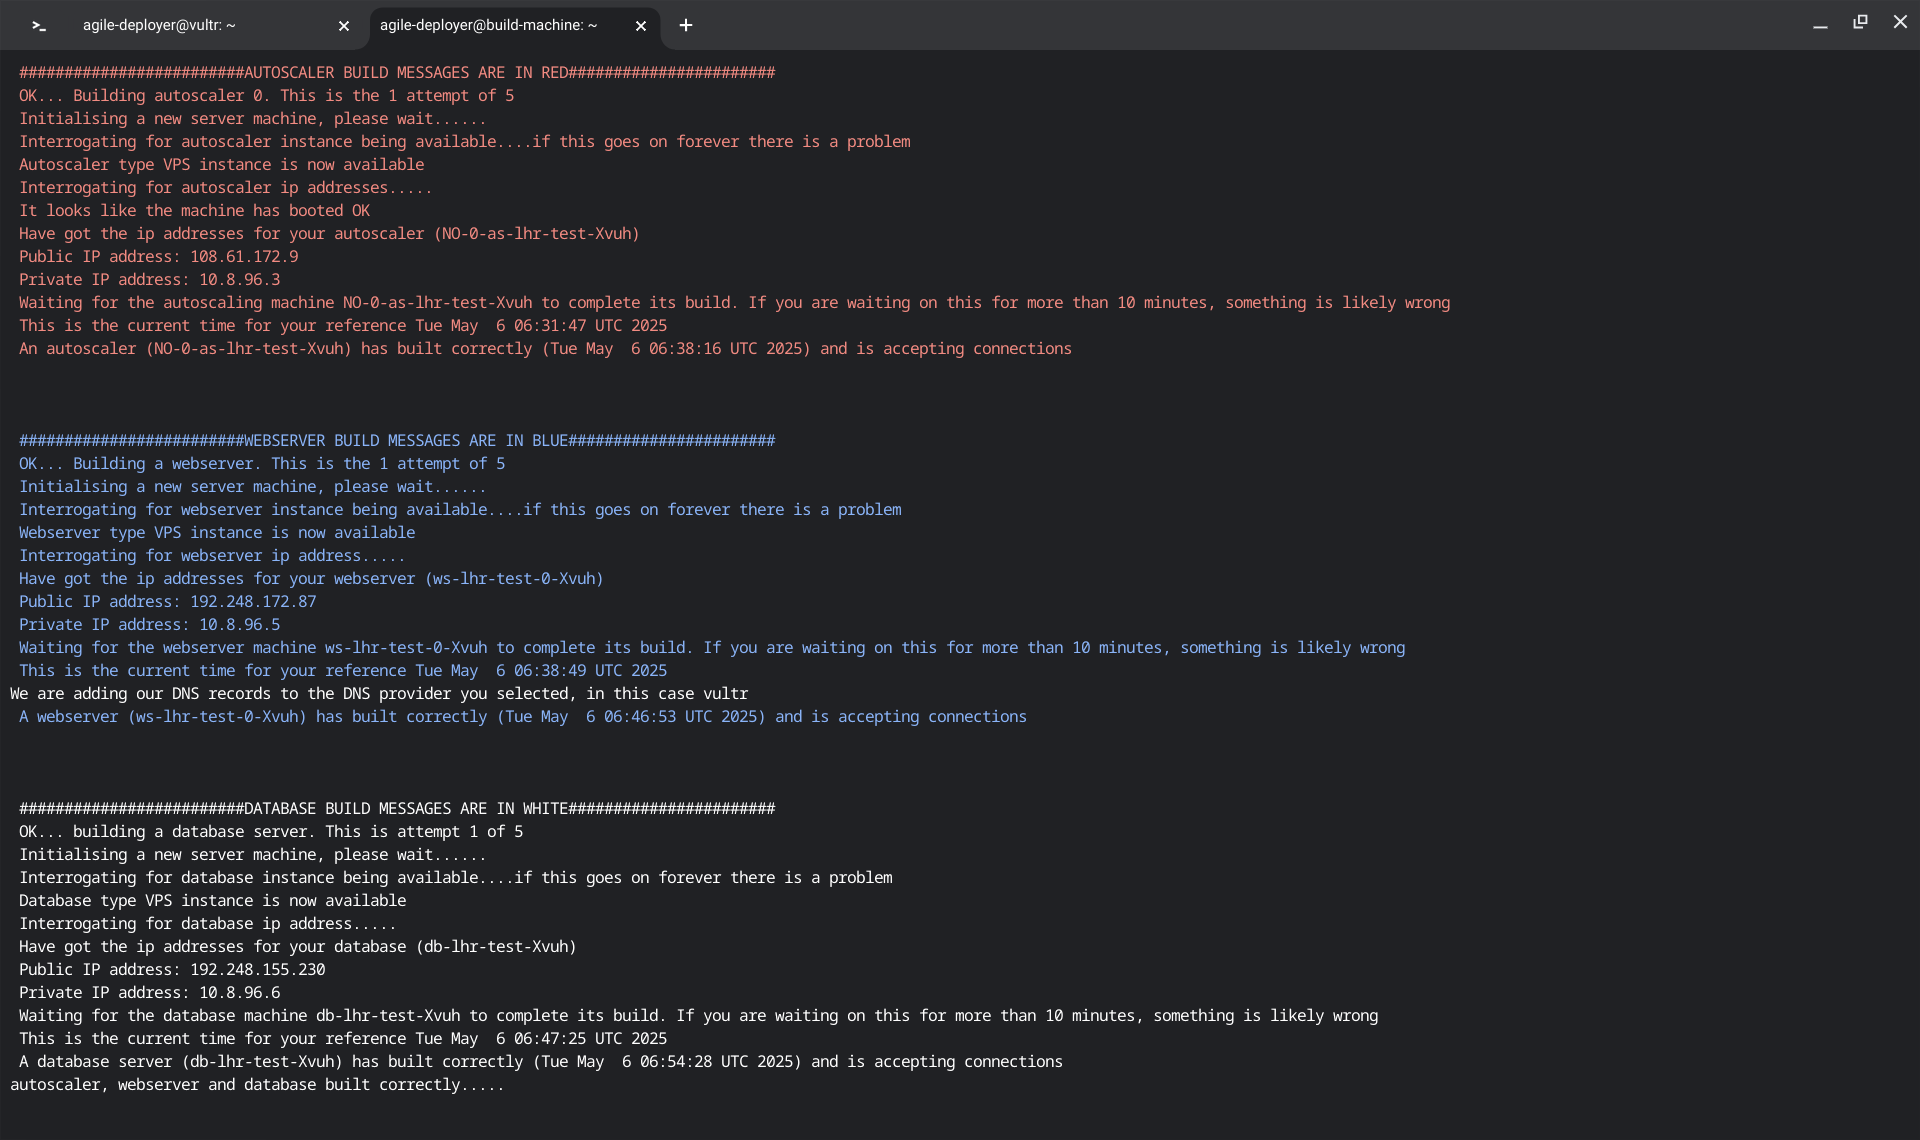
Task: Click the DNS records being added line
Action: click(379, 694)
